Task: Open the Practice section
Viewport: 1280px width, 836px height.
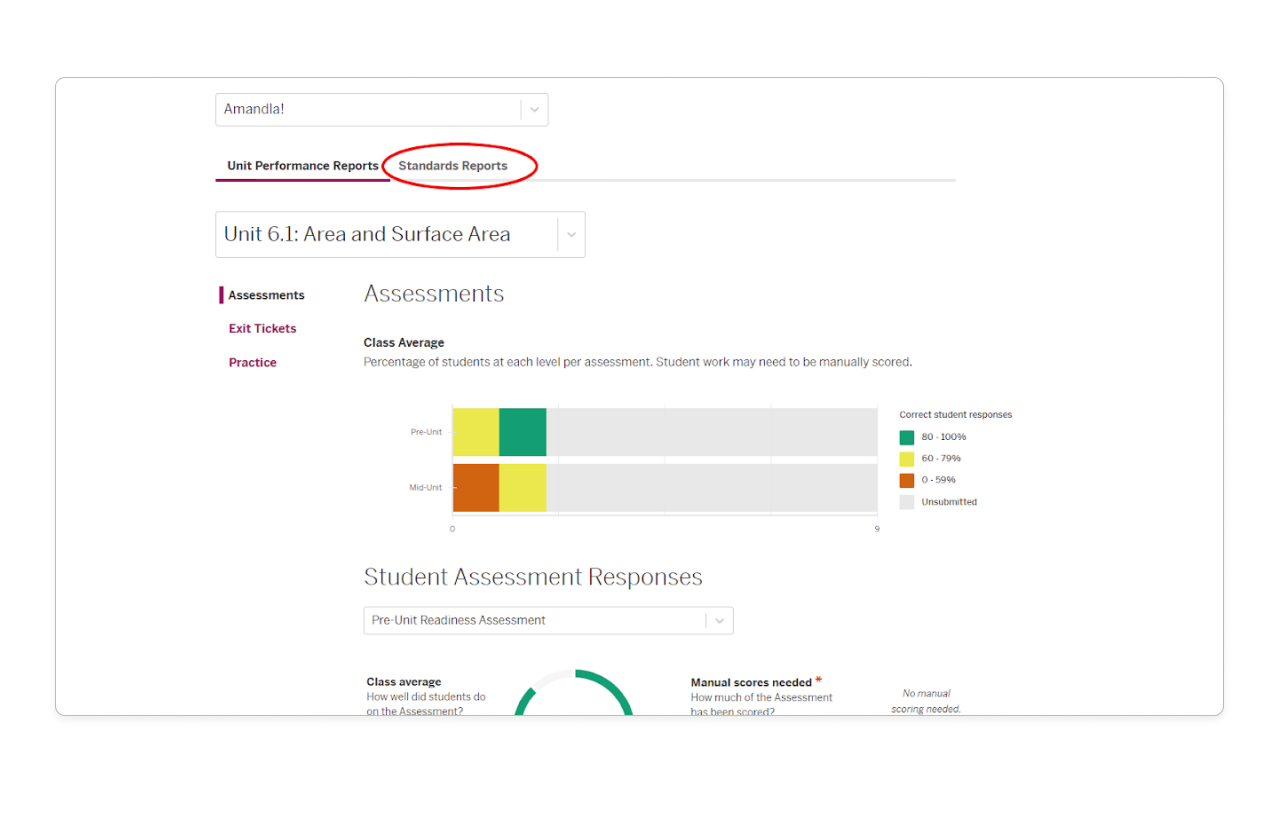Action: click(252, 362)
